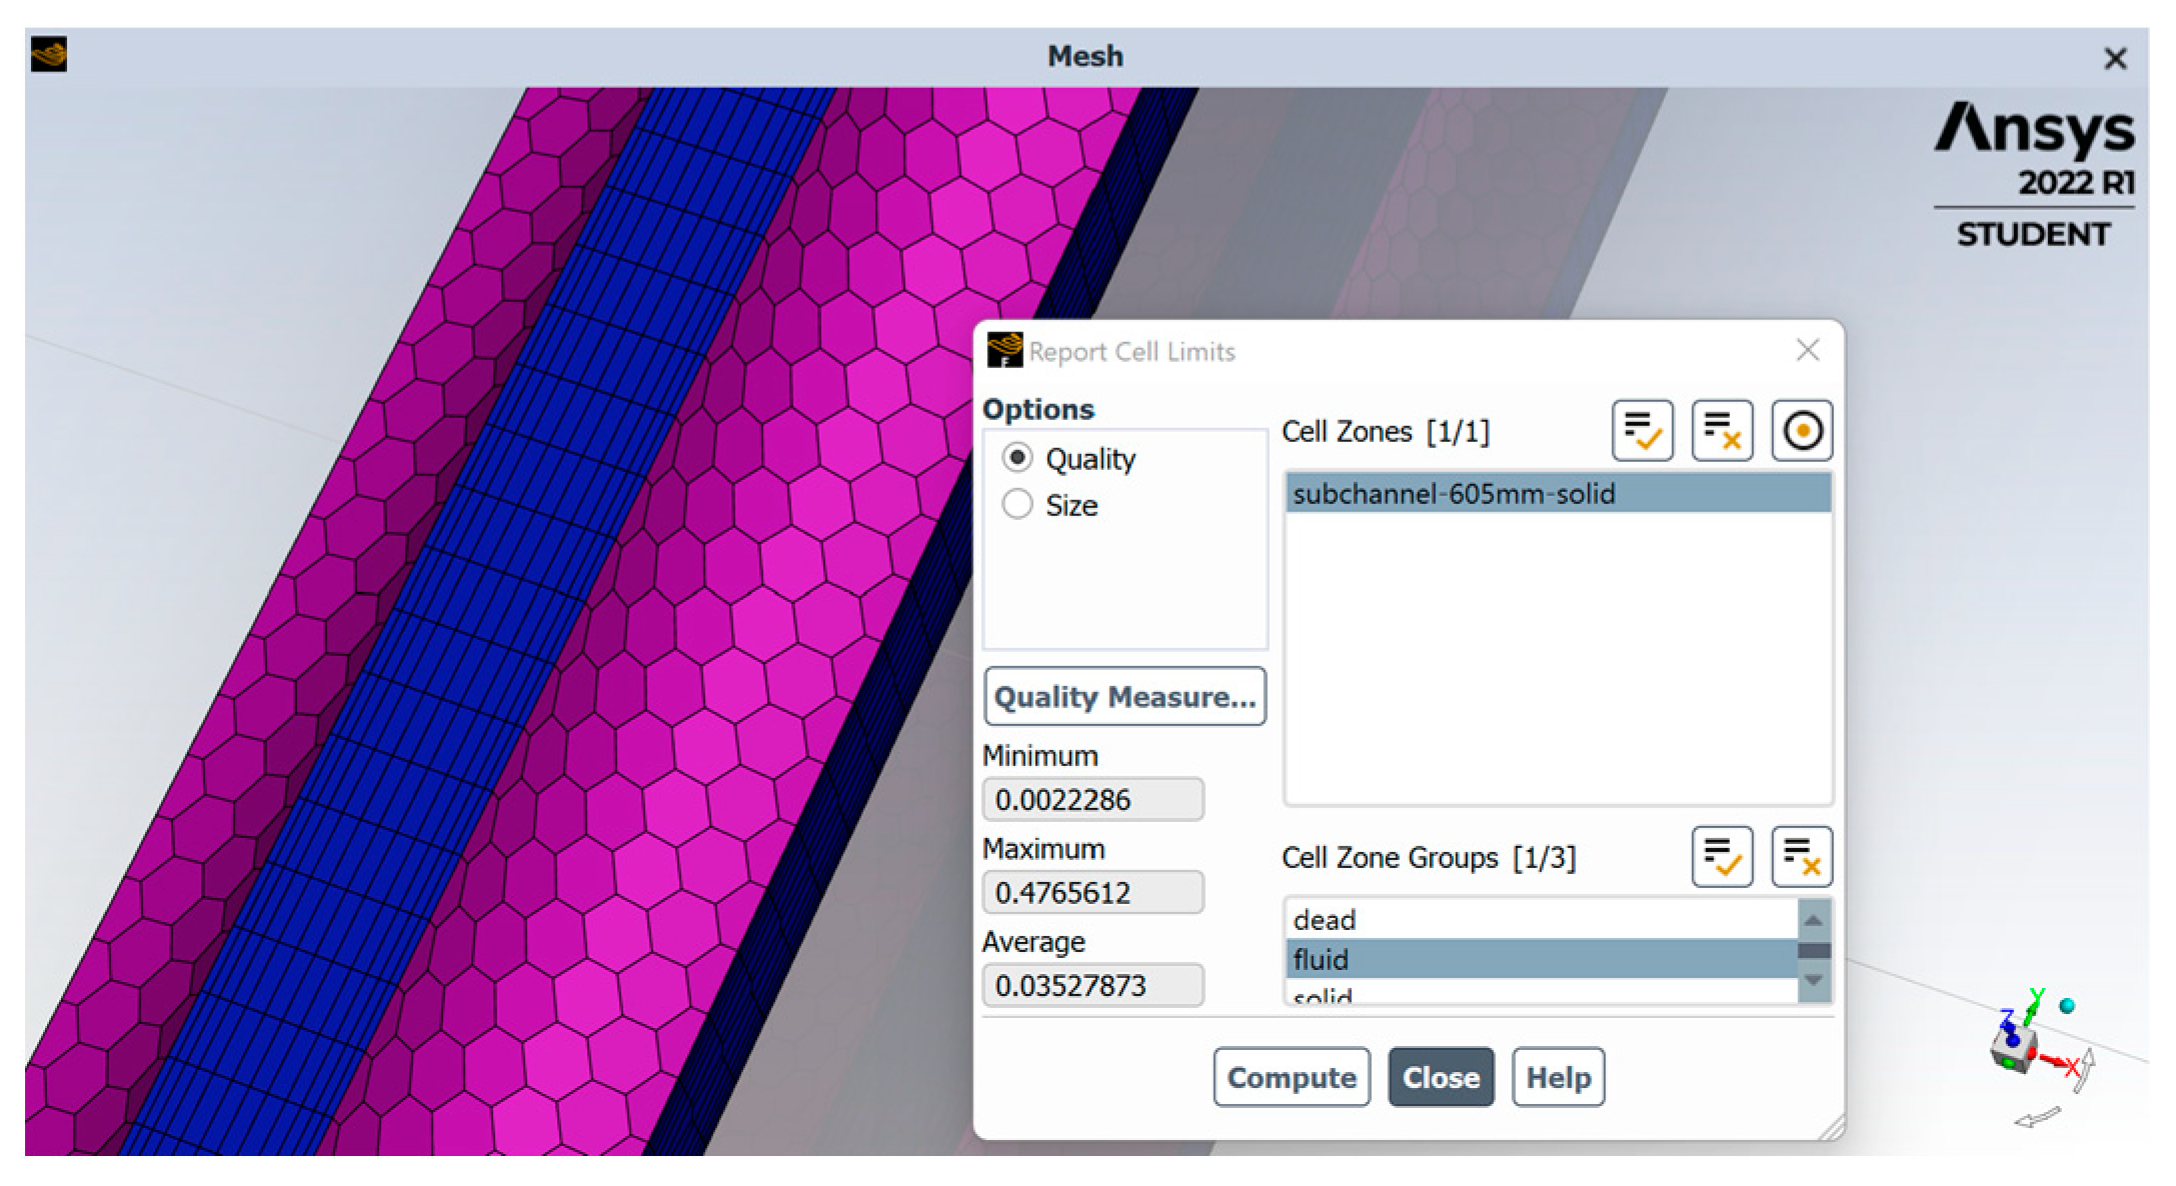Click the Report Cell Limits dialog icon

[x=1004, y=351]
